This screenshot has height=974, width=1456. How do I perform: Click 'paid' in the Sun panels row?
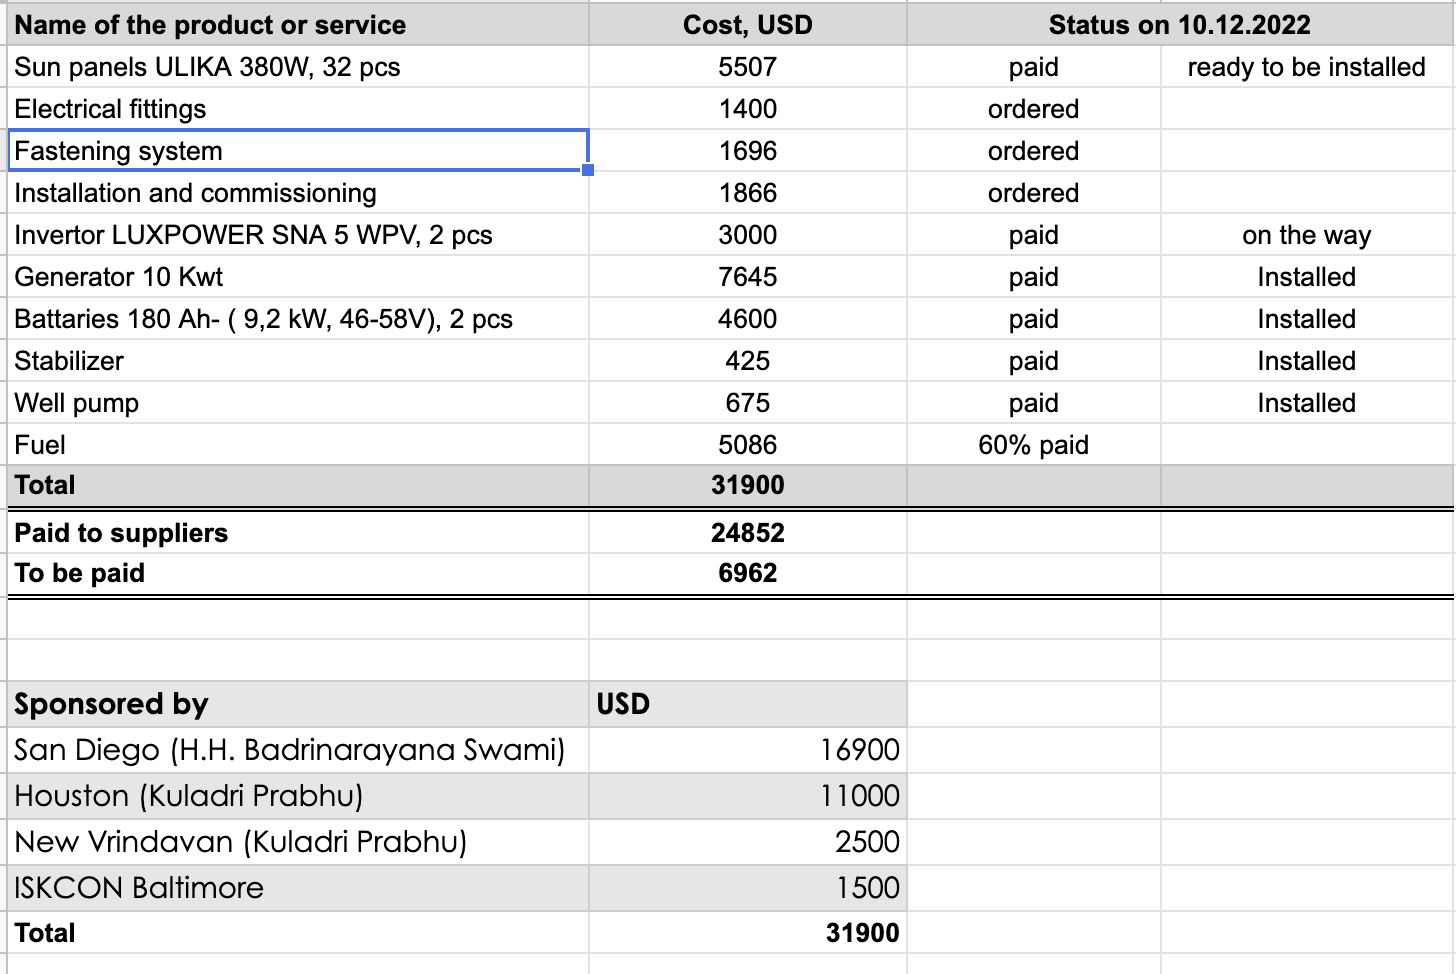(x=1034, y=67)
